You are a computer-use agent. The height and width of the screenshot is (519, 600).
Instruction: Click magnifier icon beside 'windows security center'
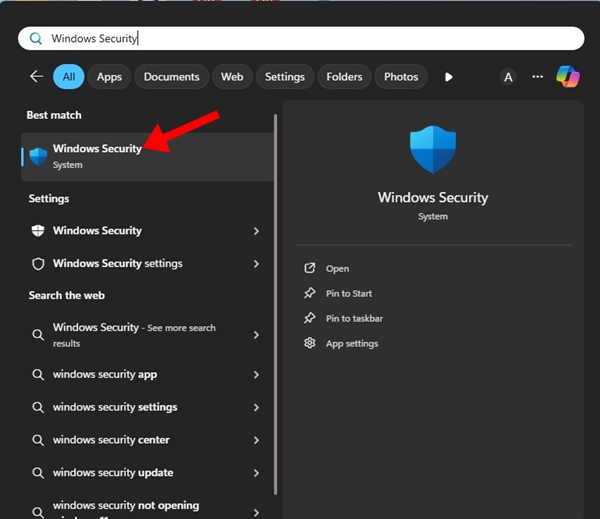click(x=38, y=440)
